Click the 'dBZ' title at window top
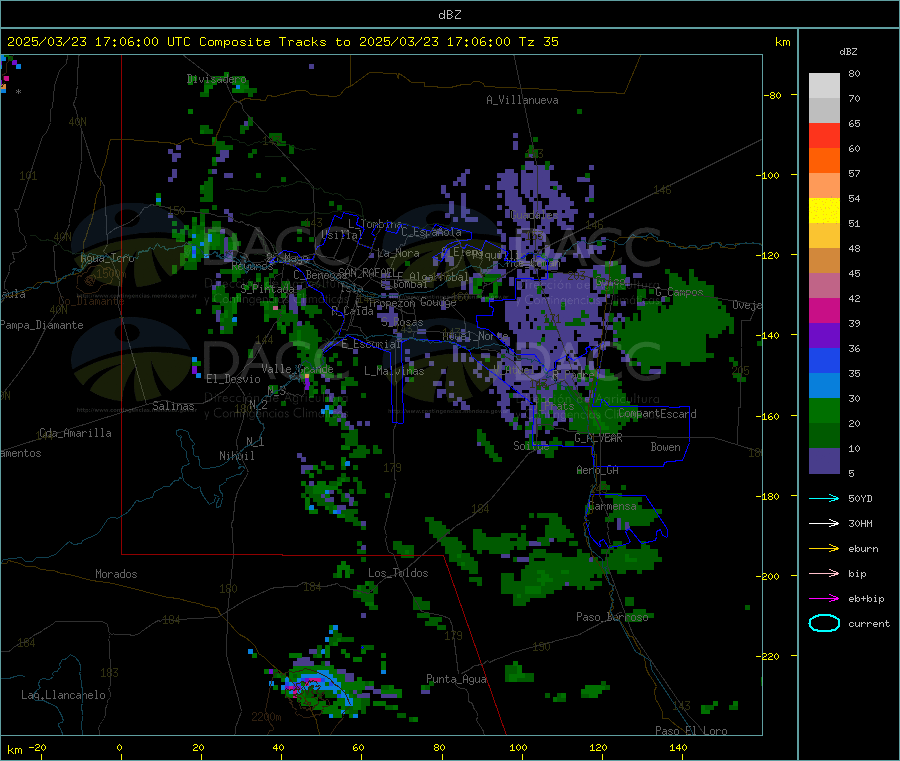Screen dimensions: 900x761 pos(449,15)
